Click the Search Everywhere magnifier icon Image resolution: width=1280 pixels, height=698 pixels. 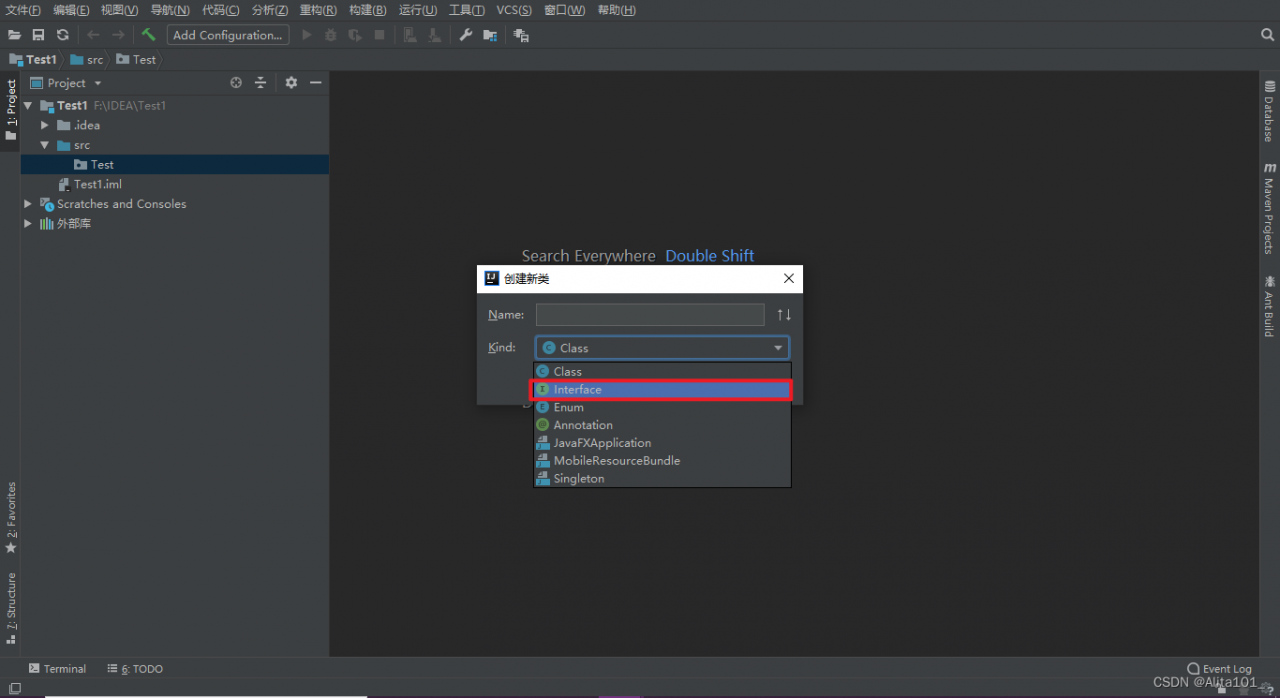tap(1267, 35)
